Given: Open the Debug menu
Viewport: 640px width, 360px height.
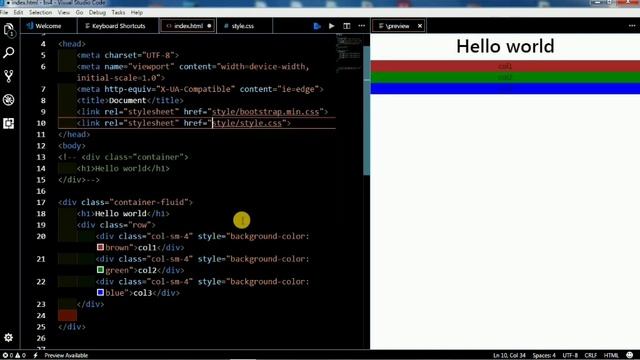Looking at the screenshot, I should click(97, 13).
